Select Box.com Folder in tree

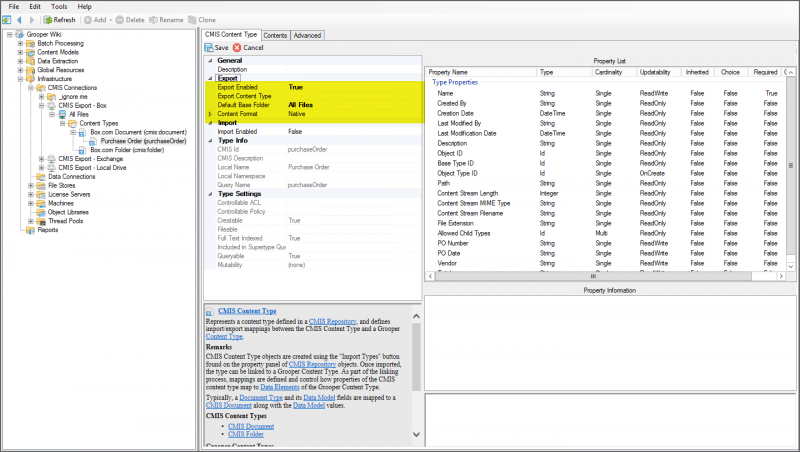coord(125,149)
